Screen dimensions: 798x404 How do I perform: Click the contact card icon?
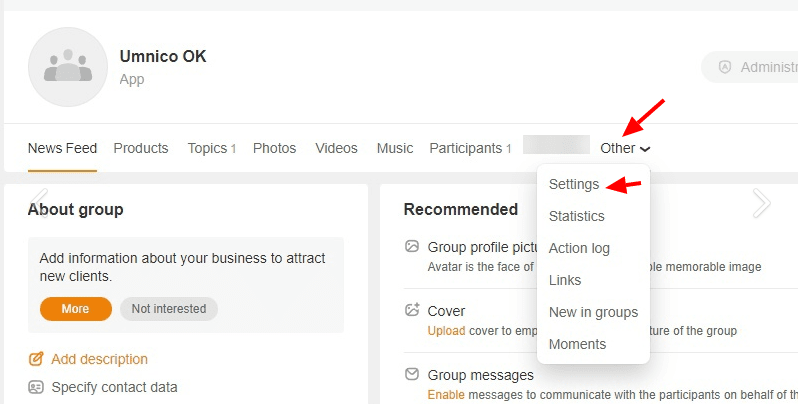coord(36,387)
